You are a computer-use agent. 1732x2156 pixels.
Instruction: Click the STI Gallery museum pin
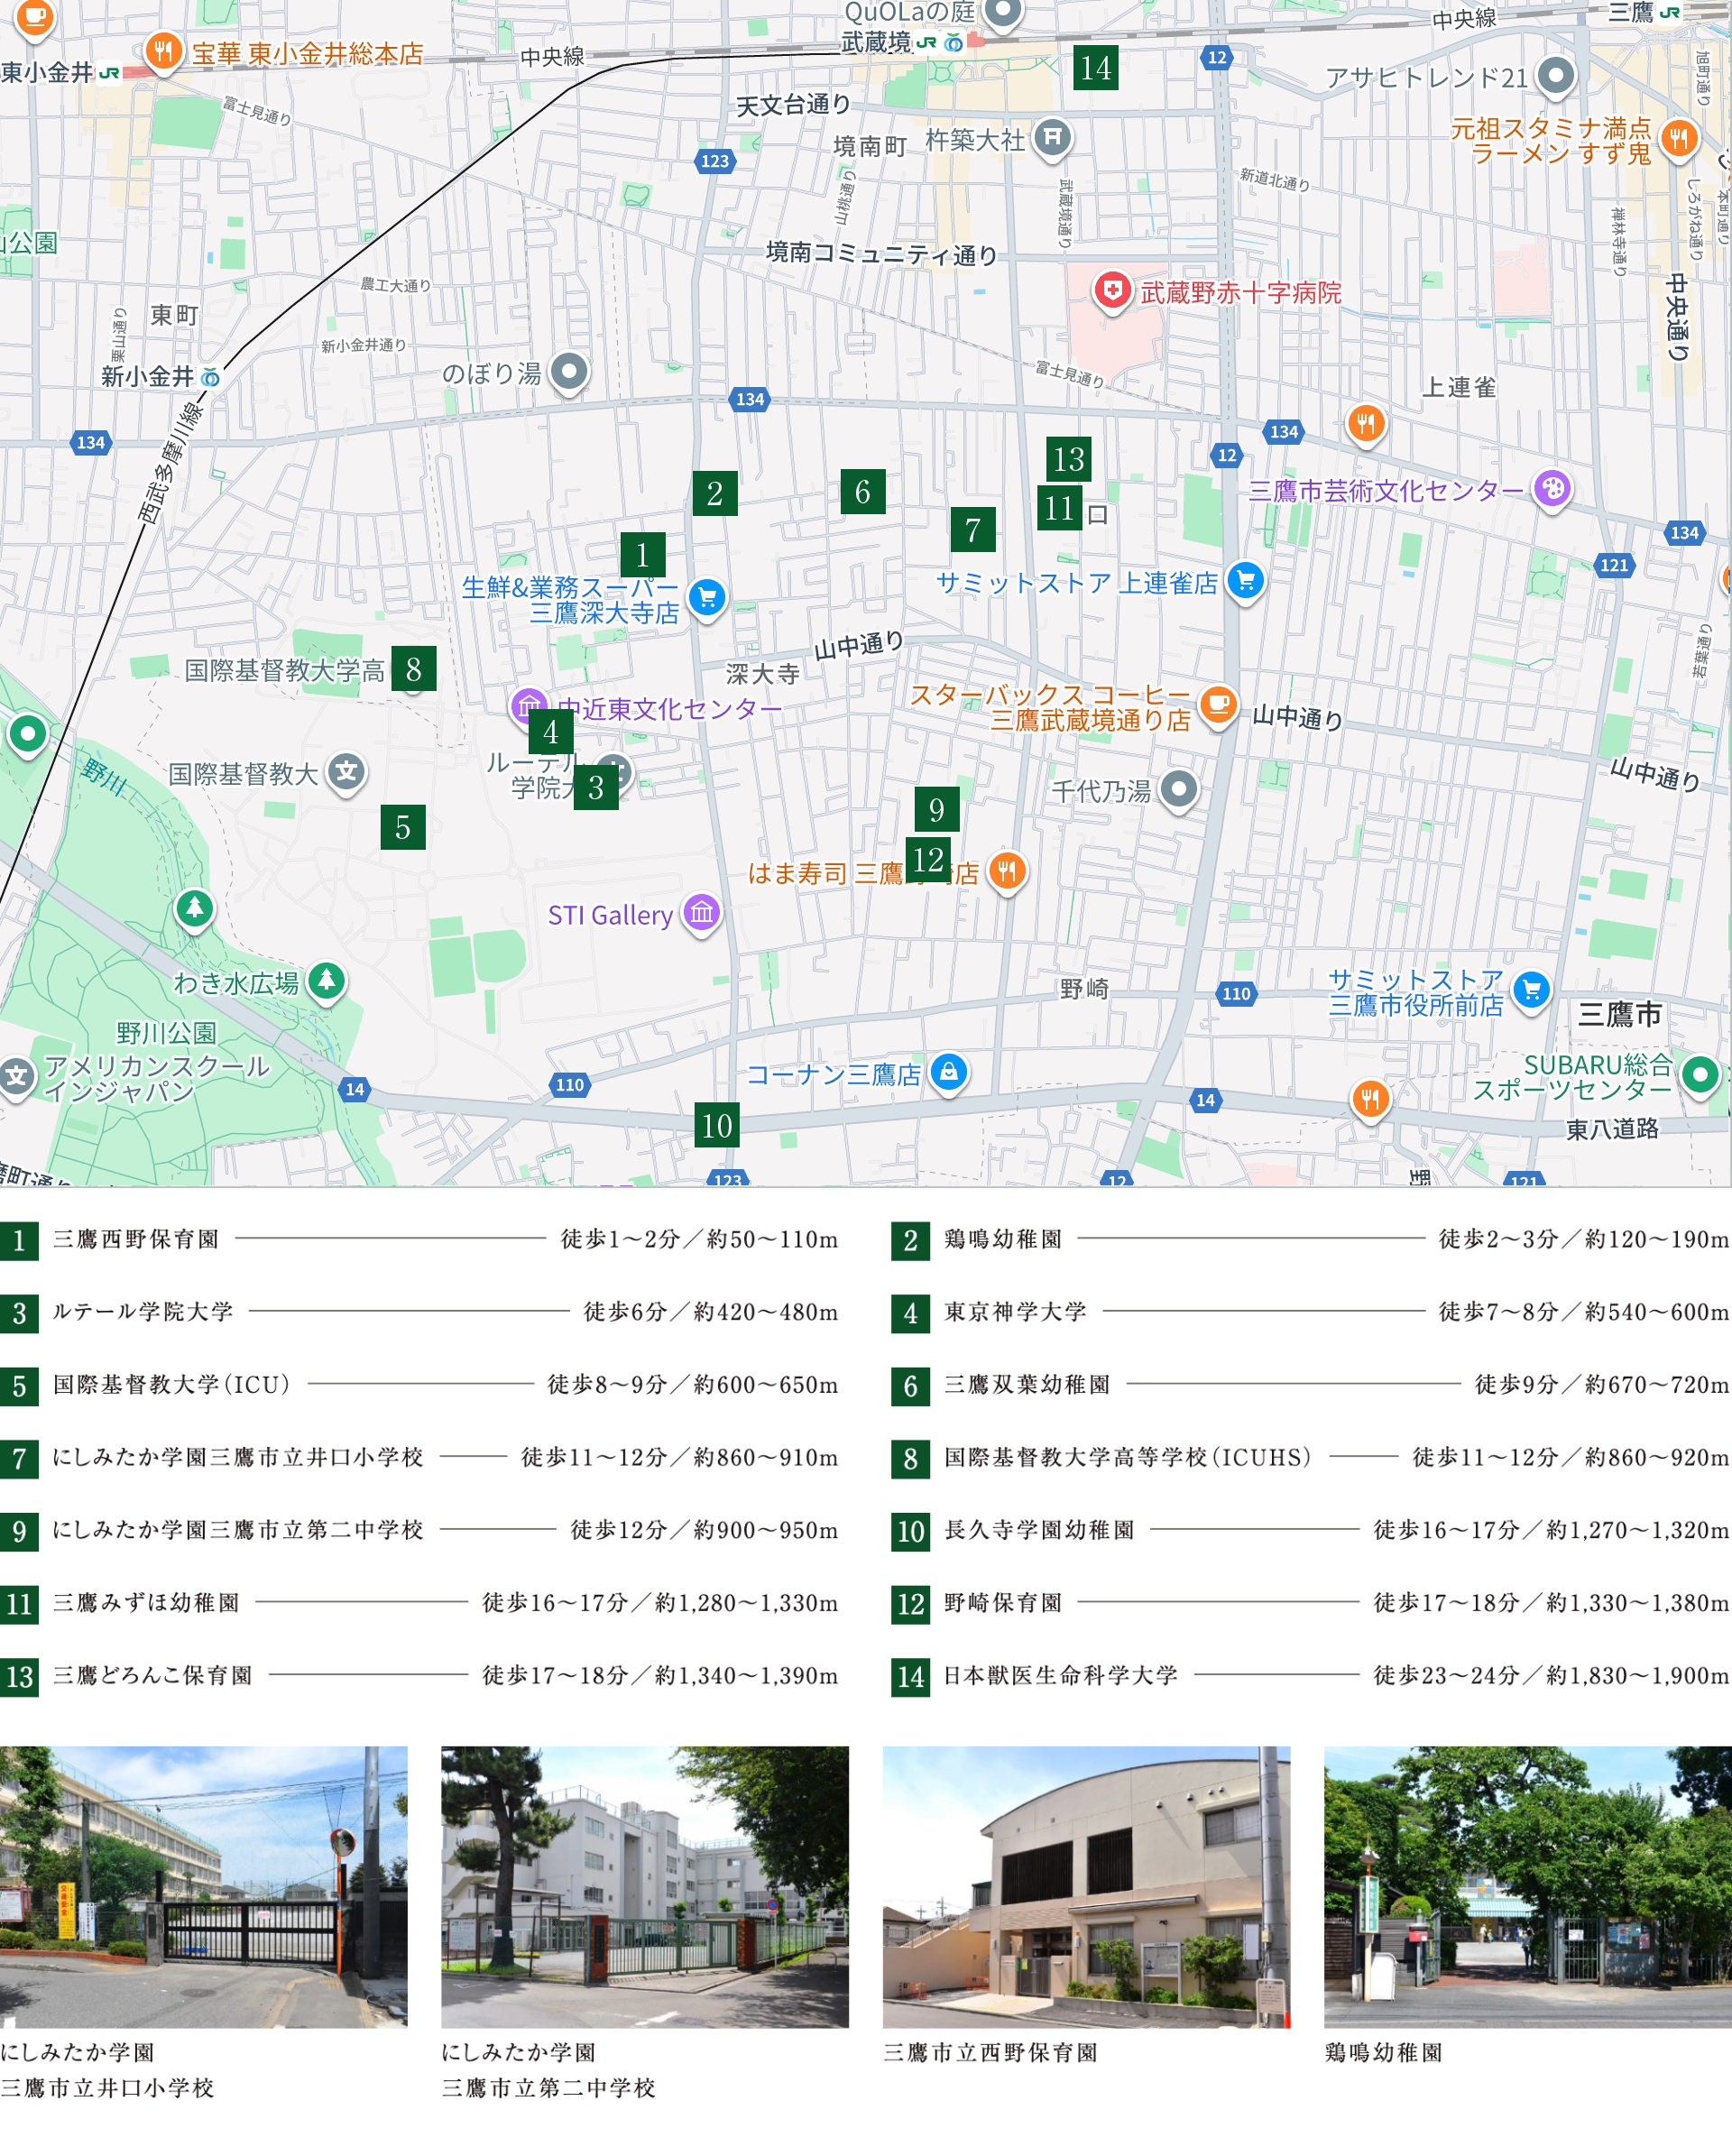pyautogui.click(x=701, y=912)
